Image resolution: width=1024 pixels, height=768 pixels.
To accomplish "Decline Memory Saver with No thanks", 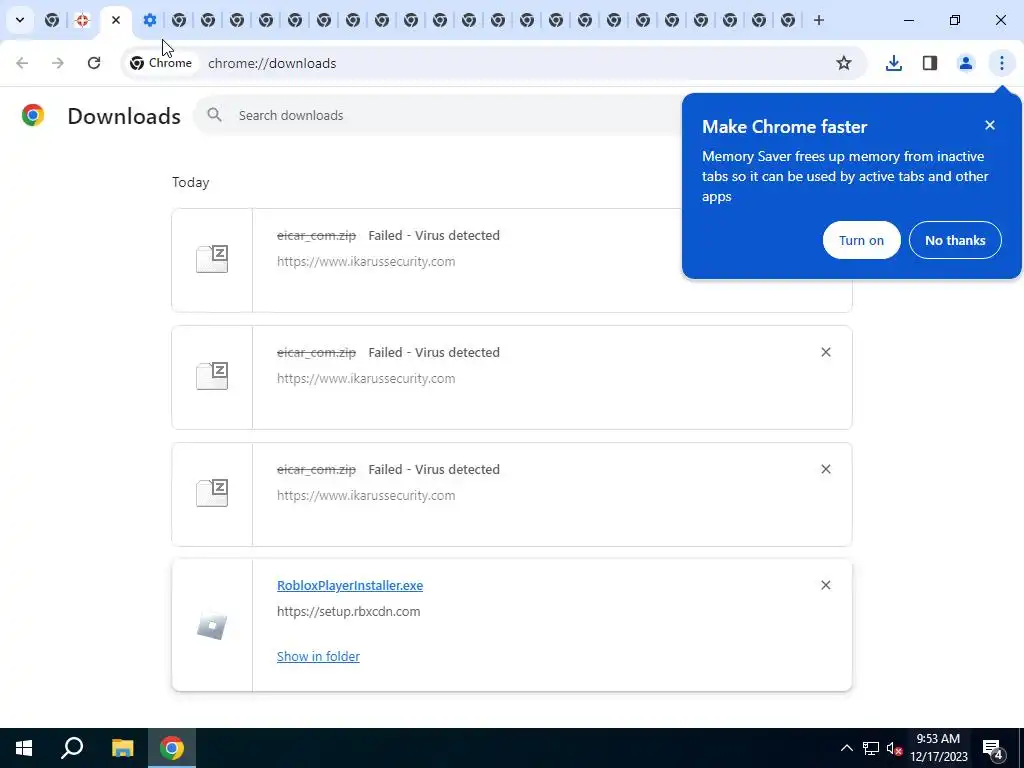I will (955, 240).
